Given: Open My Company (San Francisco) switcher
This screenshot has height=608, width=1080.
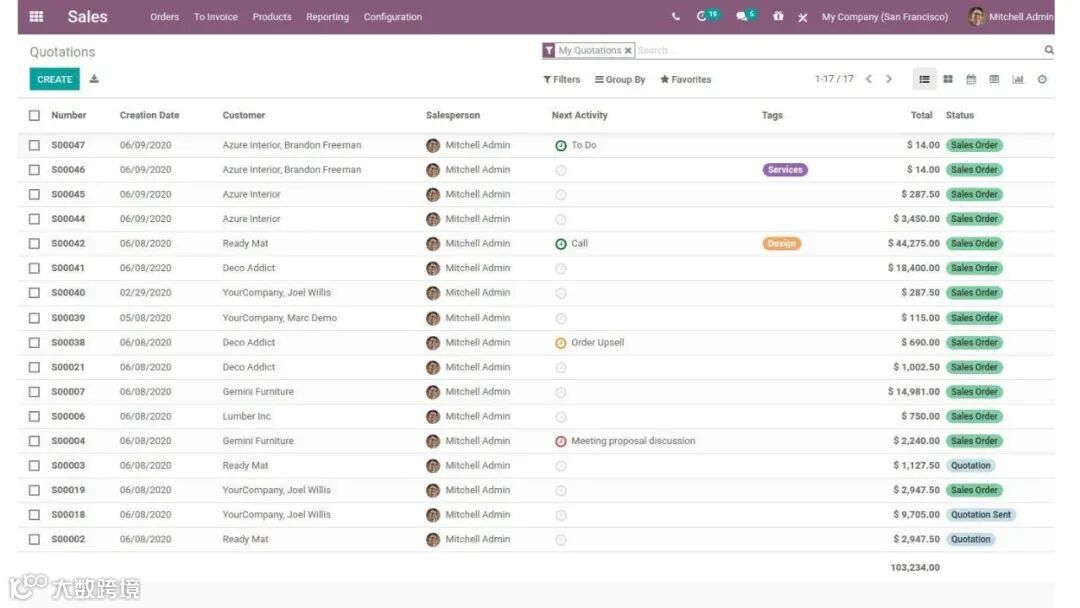Looking at the screenshot, I should click(884, 17).
